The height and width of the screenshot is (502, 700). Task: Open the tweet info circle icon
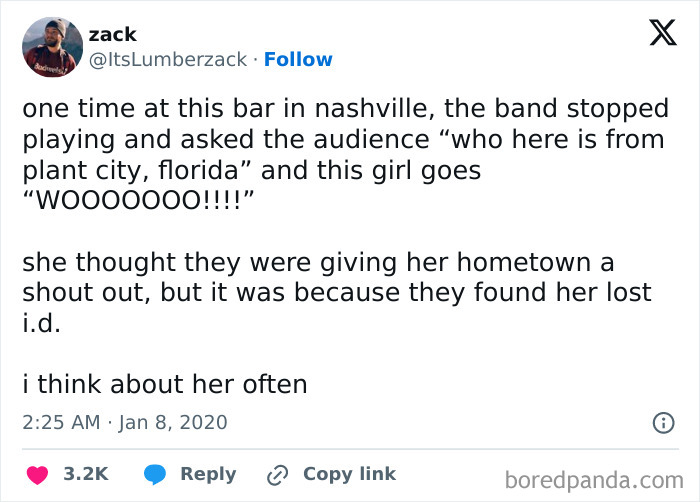click(x=662, y=423)
